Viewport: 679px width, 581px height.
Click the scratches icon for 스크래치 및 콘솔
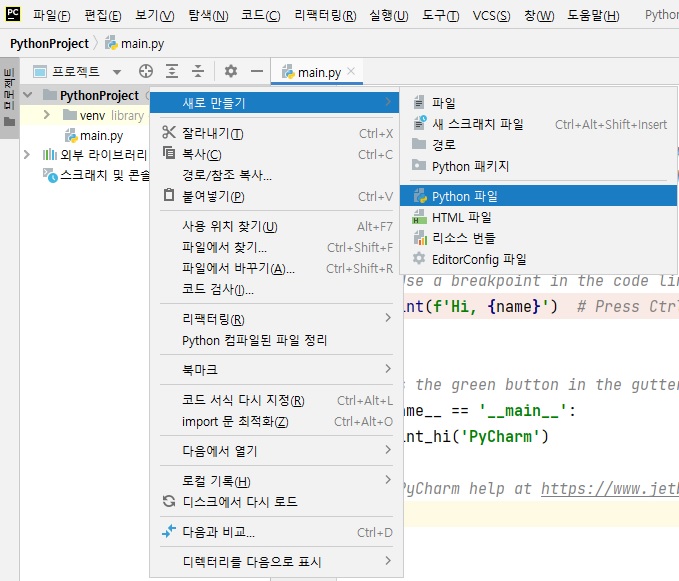pyautogui.click(x=50, y=175)
